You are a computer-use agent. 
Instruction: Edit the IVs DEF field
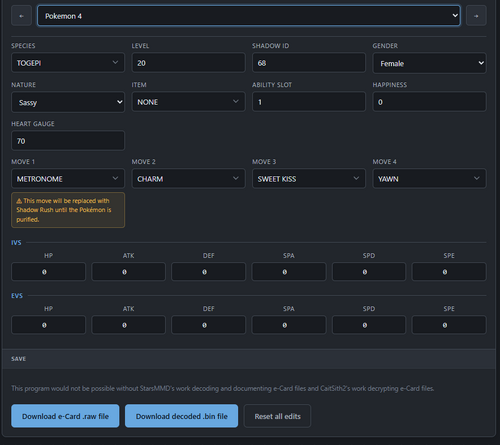(x=209, y=272)
